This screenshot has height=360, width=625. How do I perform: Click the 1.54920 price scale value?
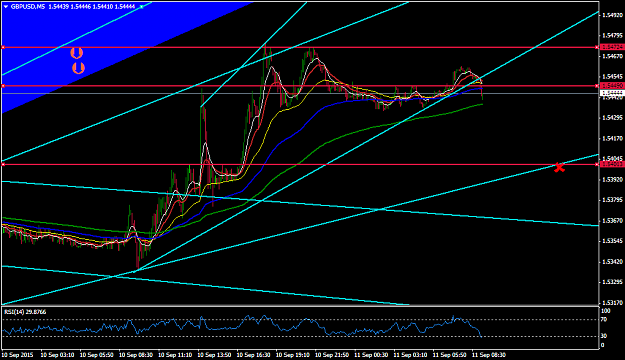pyautogui.click(x=612, y=15)
